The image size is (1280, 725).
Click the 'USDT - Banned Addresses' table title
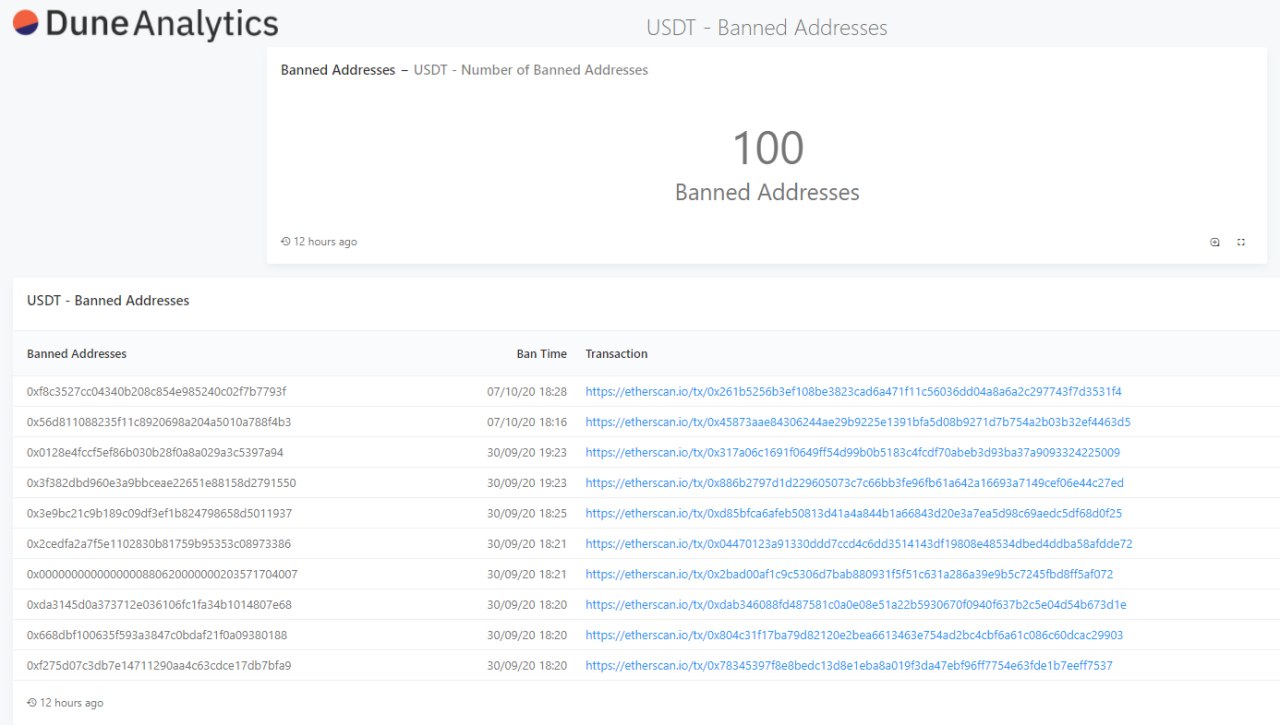click(x=108, y=300)
